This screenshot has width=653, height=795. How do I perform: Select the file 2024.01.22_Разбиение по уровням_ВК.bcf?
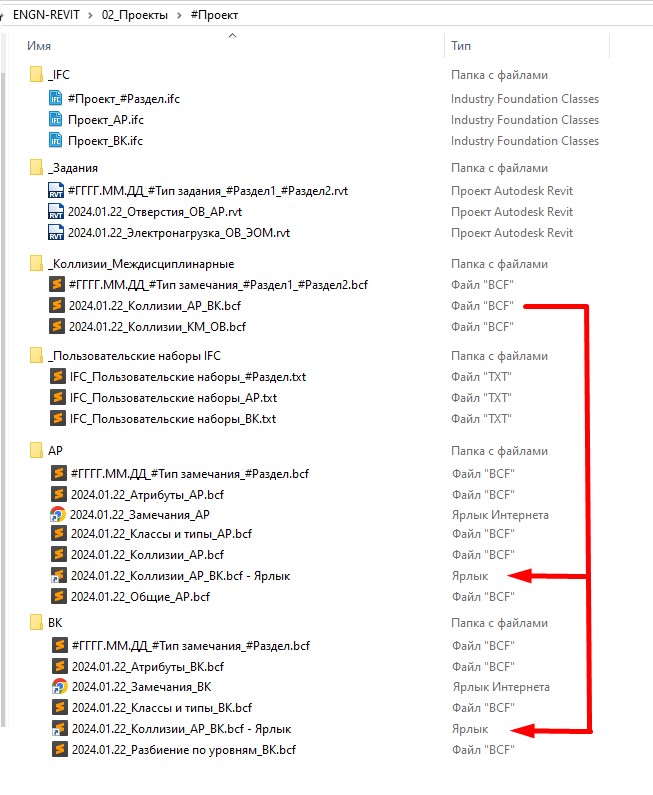click(184, 749)
